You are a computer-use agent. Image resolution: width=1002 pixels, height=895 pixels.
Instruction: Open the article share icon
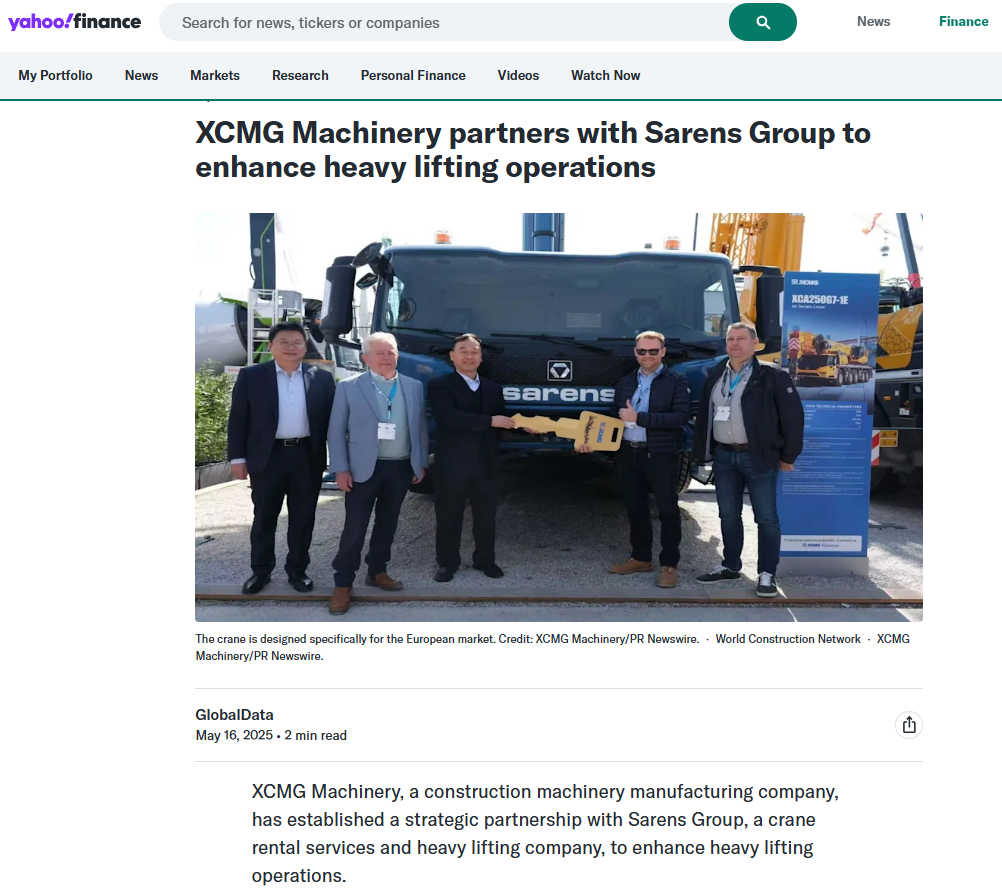908,725
